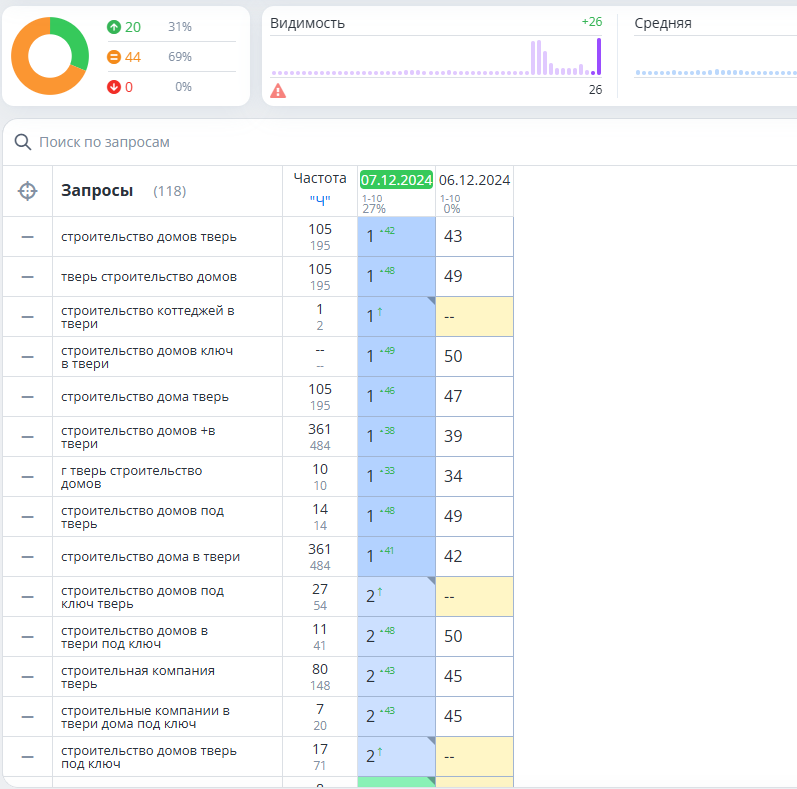Open query строительство домов тверь
Image resolution: width=797 pixels, height=789 pixels.
149,237
